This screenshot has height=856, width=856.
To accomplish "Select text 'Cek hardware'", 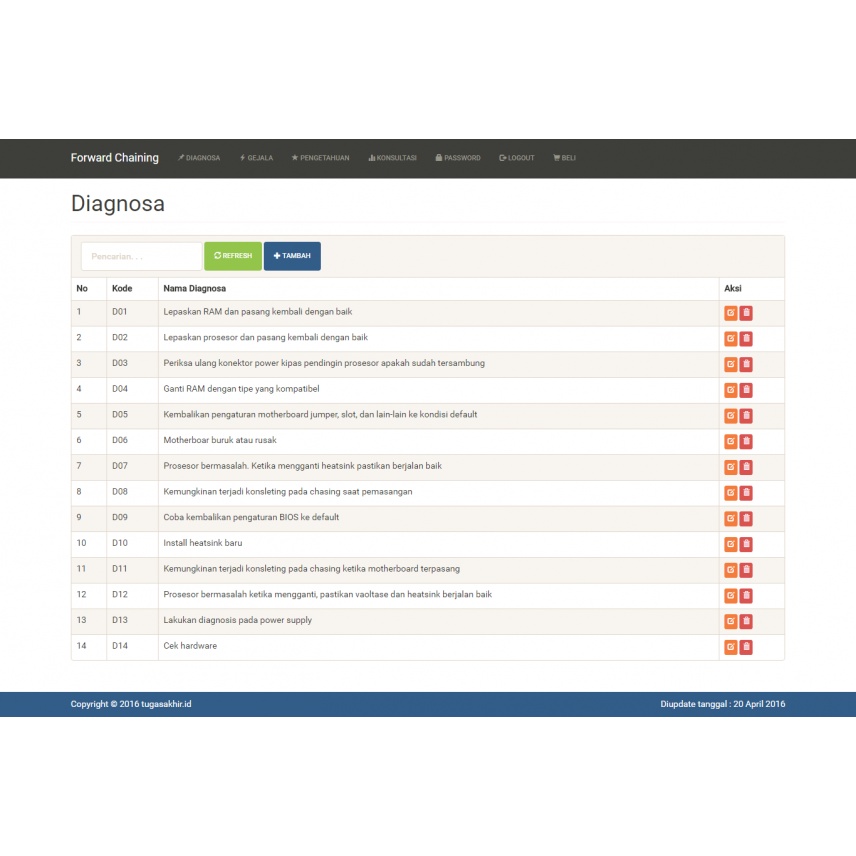I will click(x=190, y=646).
